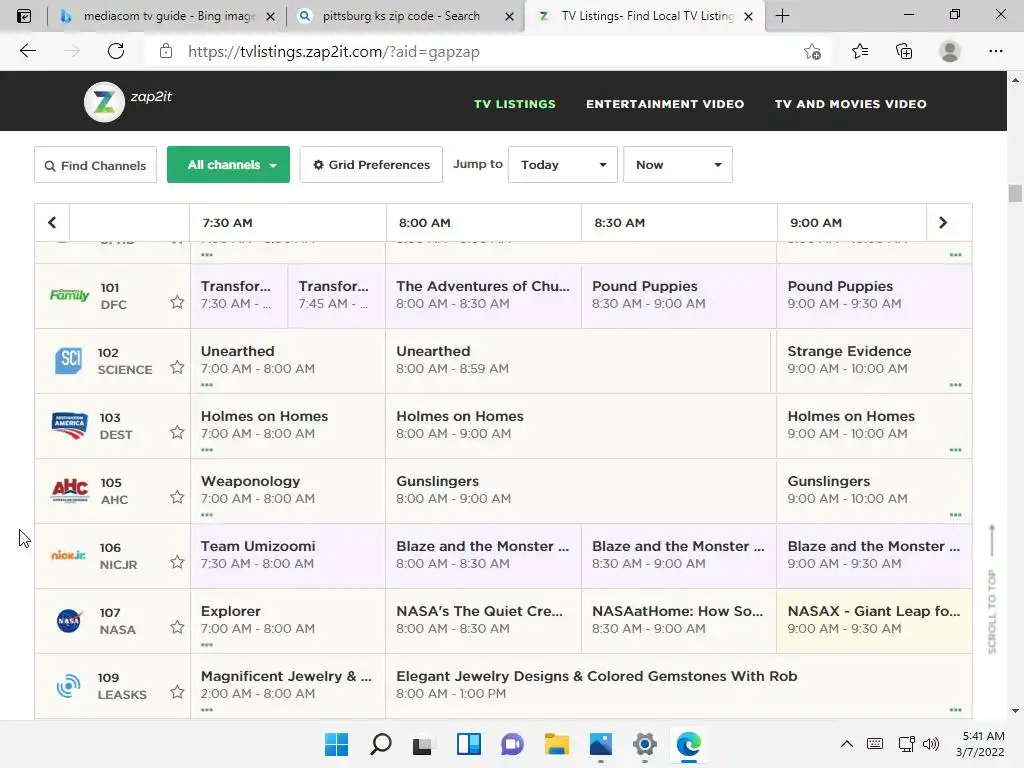Click the zap2it logo icon

tap(104, 102)
